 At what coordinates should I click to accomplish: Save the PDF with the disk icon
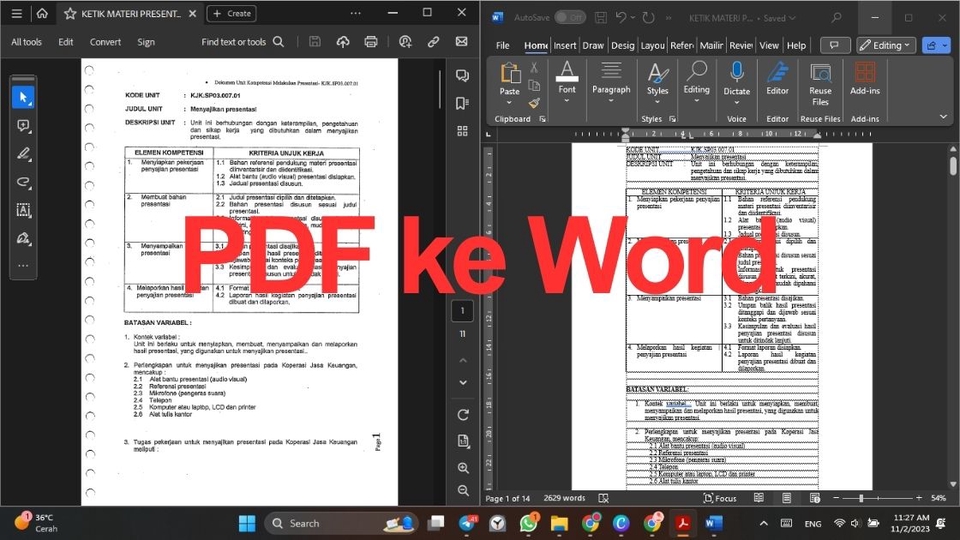point(315,42)
